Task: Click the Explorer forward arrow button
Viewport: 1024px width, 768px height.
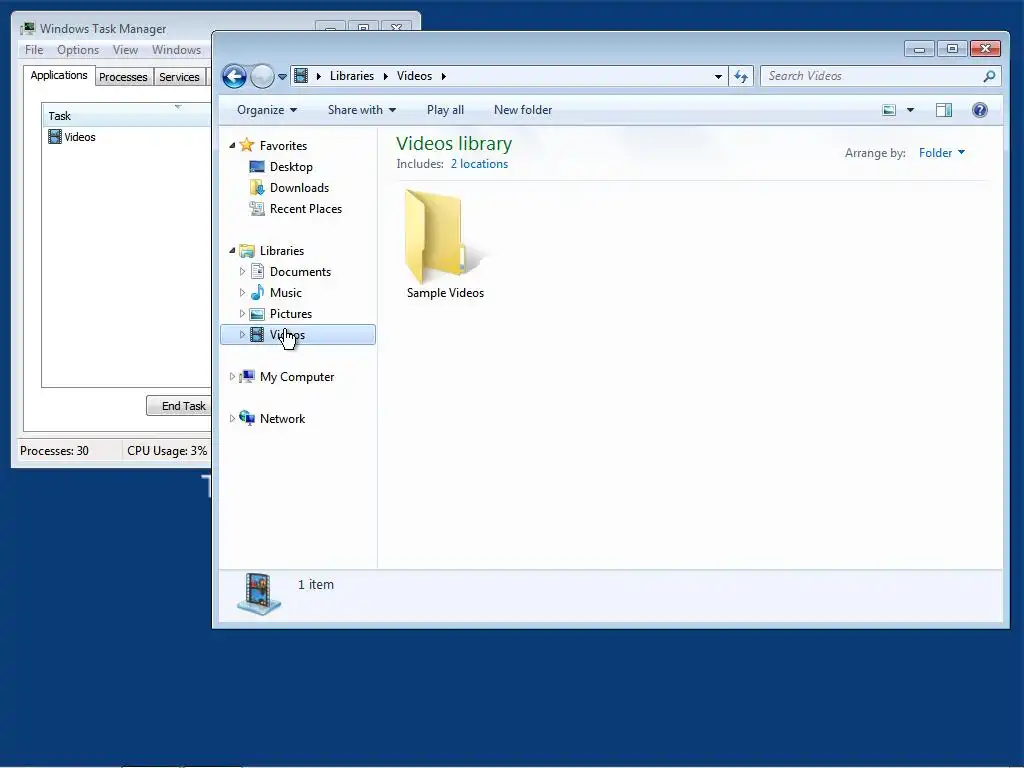Action: tap(263, 76)
